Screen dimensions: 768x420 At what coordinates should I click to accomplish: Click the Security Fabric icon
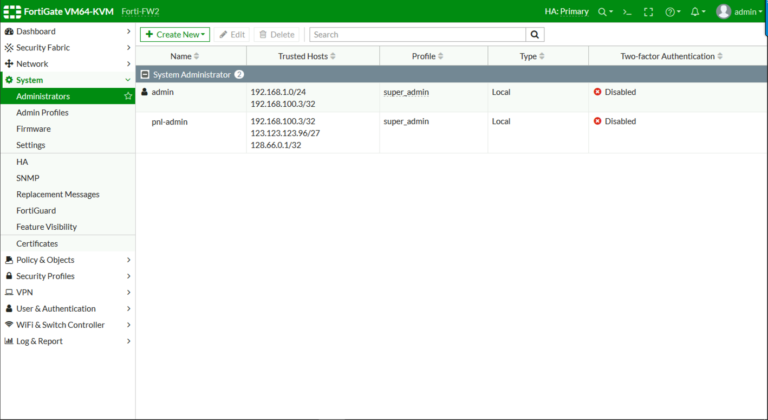9,48
